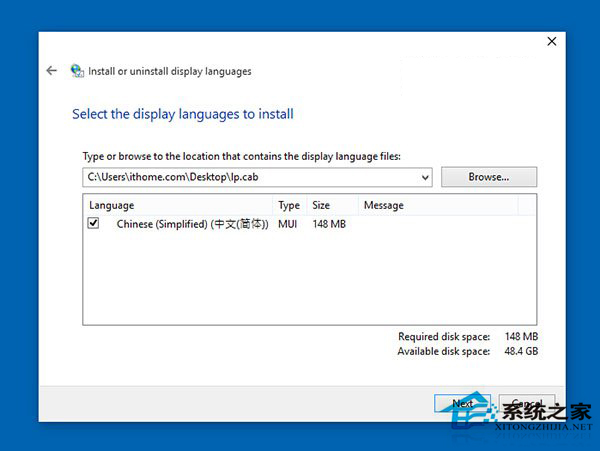
Task: Expand the language file location dropdown arrow
Action: tap(425, 178)
